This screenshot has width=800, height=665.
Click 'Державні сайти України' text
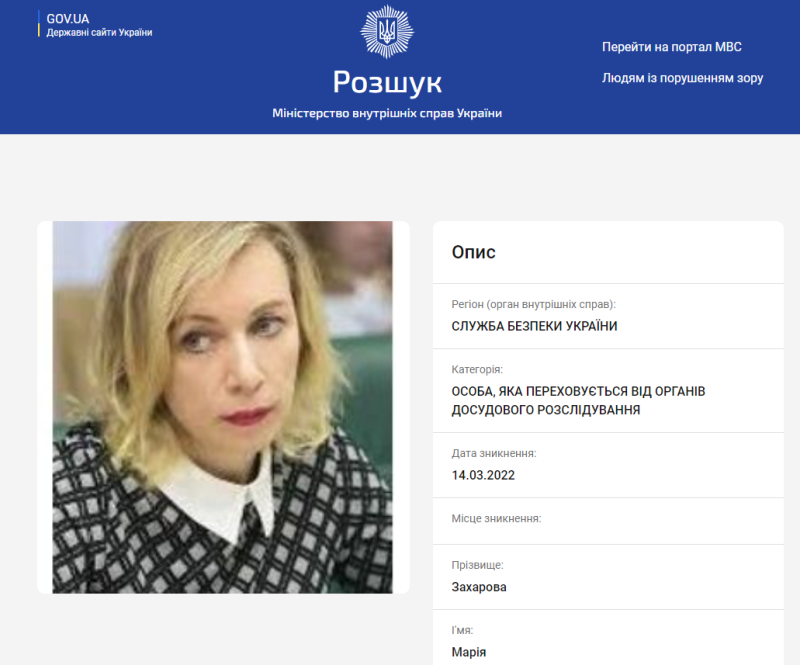pos(99,32)
